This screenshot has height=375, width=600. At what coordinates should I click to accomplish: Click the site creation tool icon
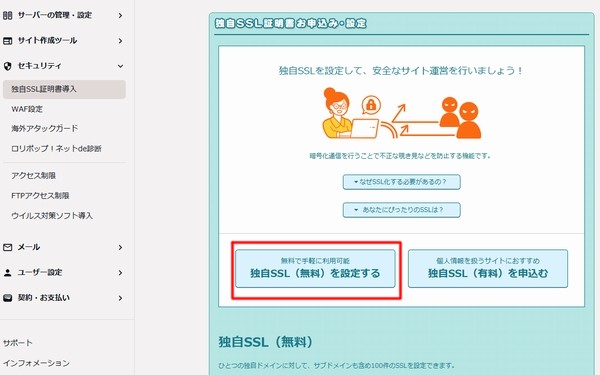pyautogui.click(x=7, y=41)
